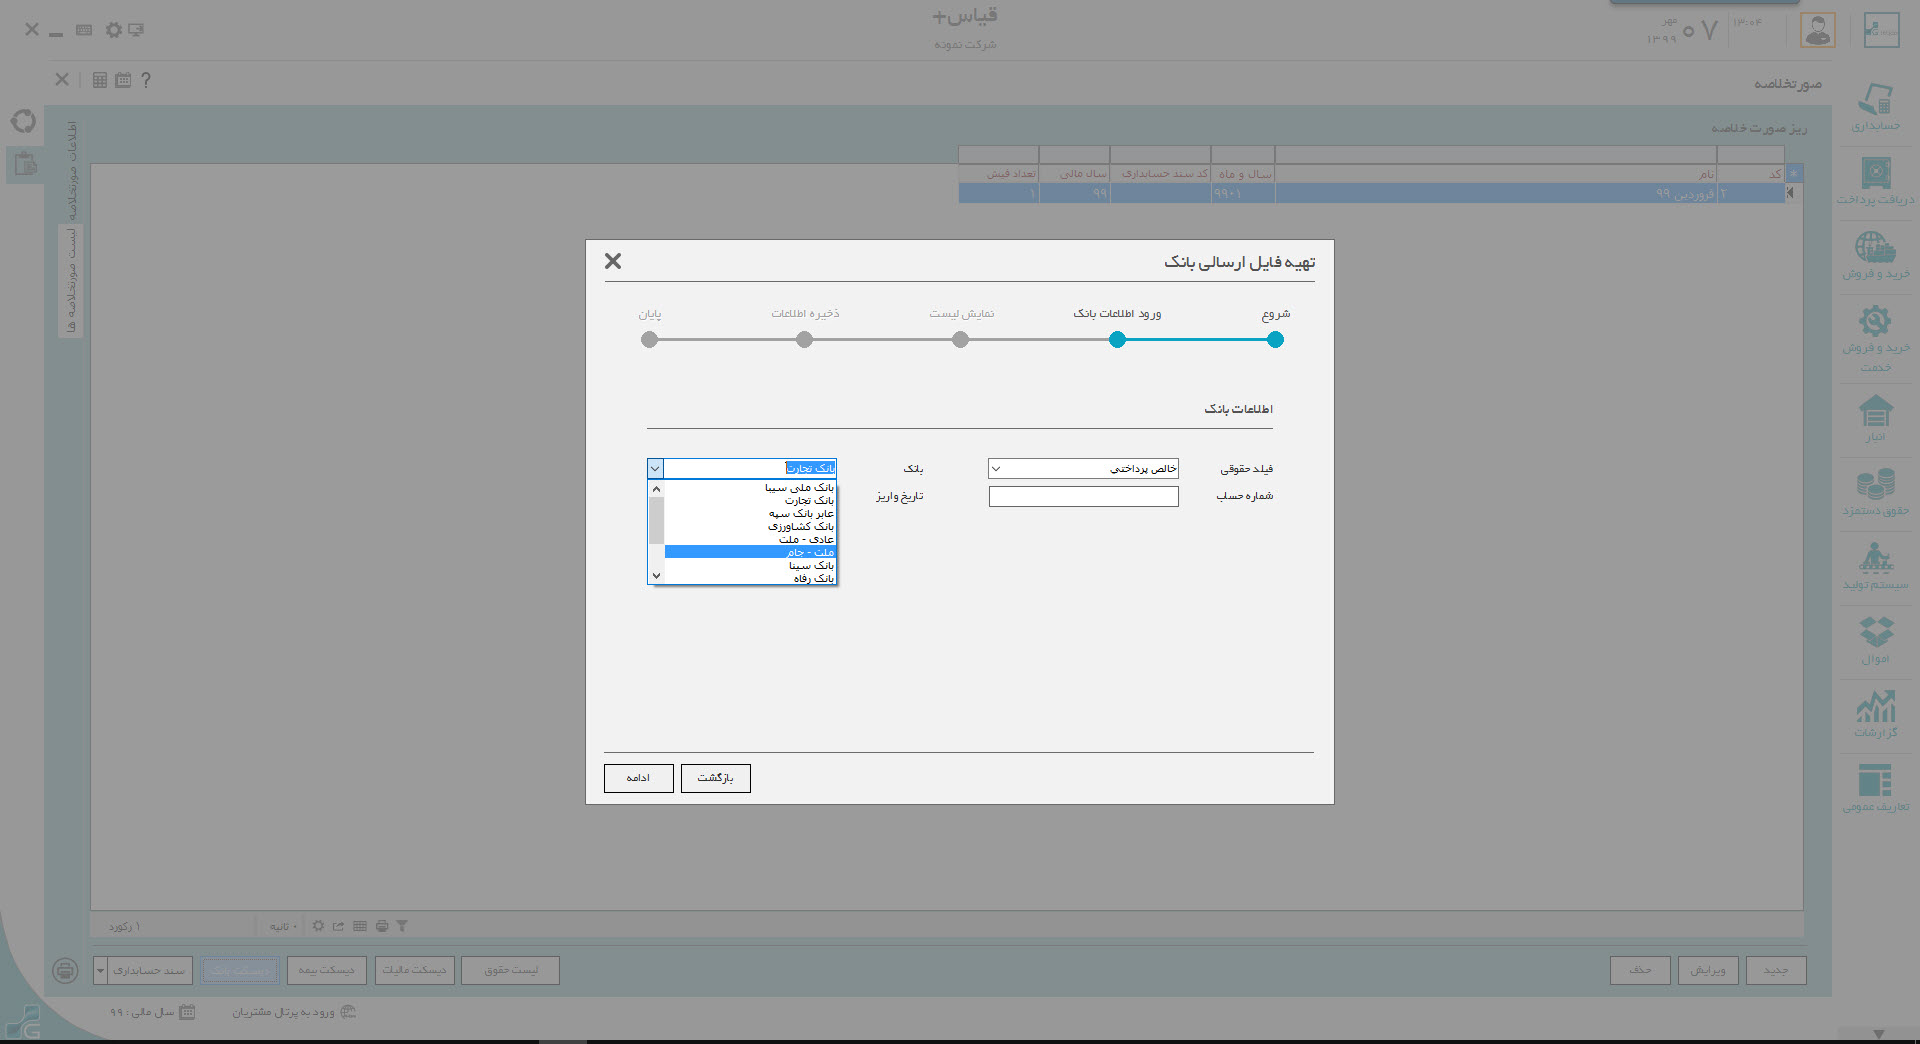Select بانک ملی سیبا from the list

750,487
